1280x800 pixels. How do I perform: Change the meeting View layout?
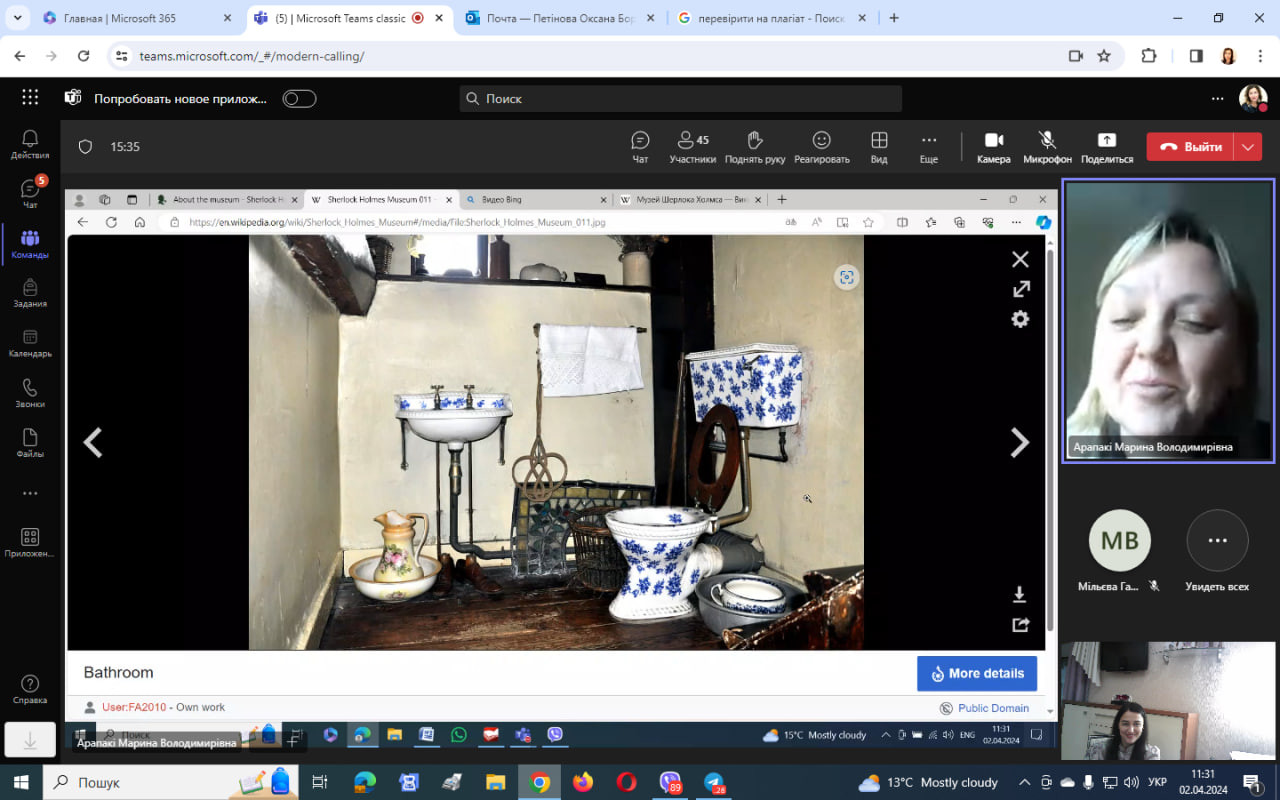[879, 146]
